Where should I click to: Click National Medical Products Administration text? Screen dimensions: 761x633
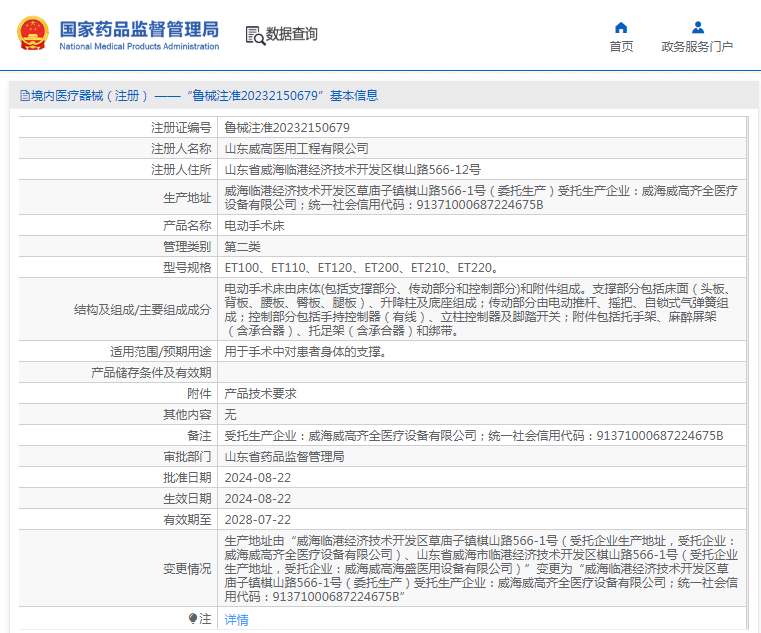(139, 47)
